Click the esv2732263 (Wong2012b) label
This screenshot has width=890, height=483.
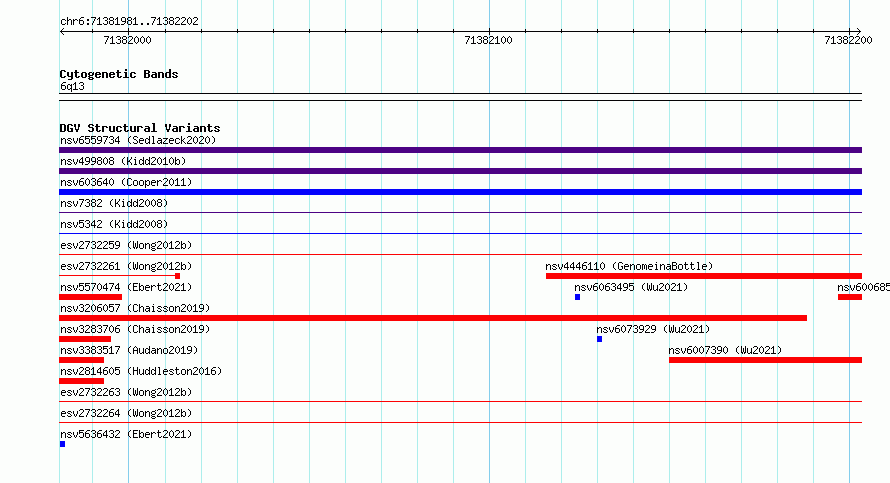pyautogui.click(x=126, y=392)
